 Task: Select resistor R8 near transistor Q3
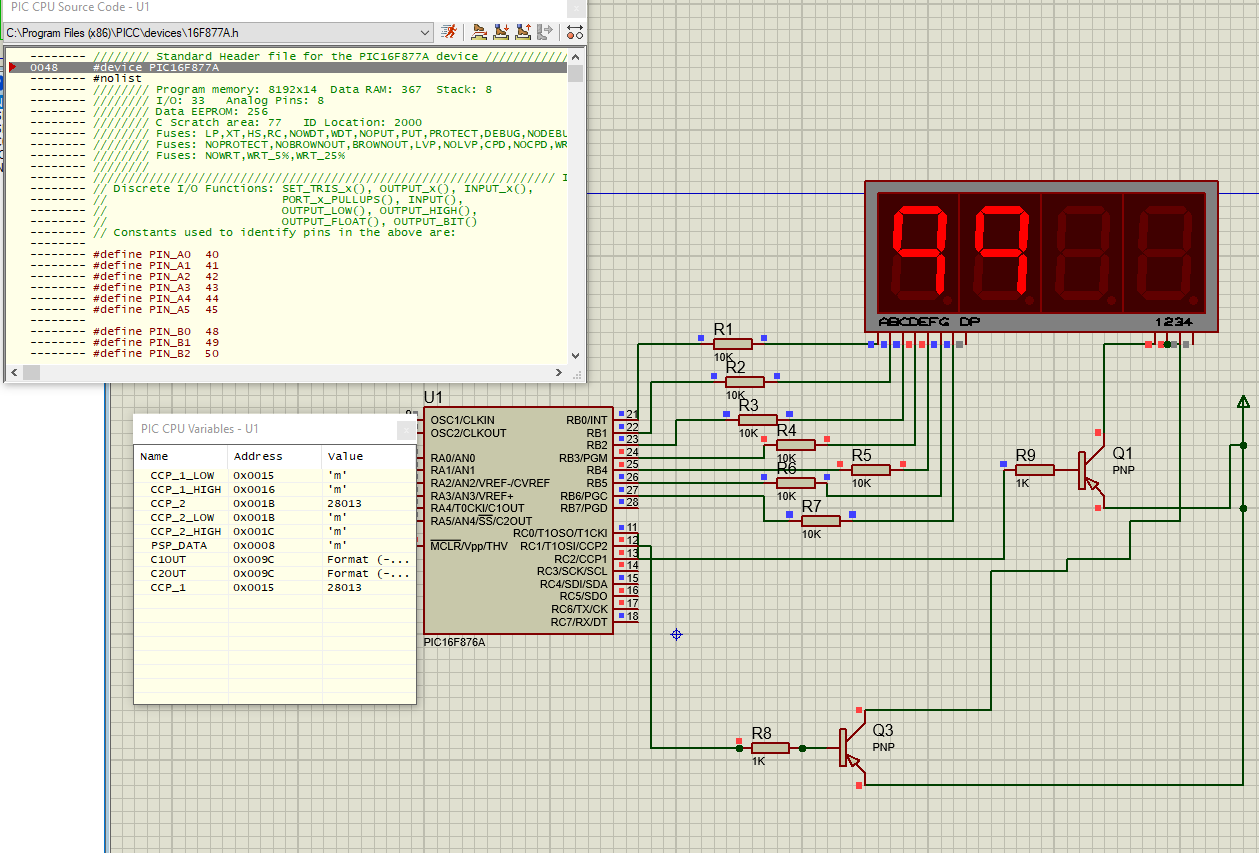coord(770,747)
